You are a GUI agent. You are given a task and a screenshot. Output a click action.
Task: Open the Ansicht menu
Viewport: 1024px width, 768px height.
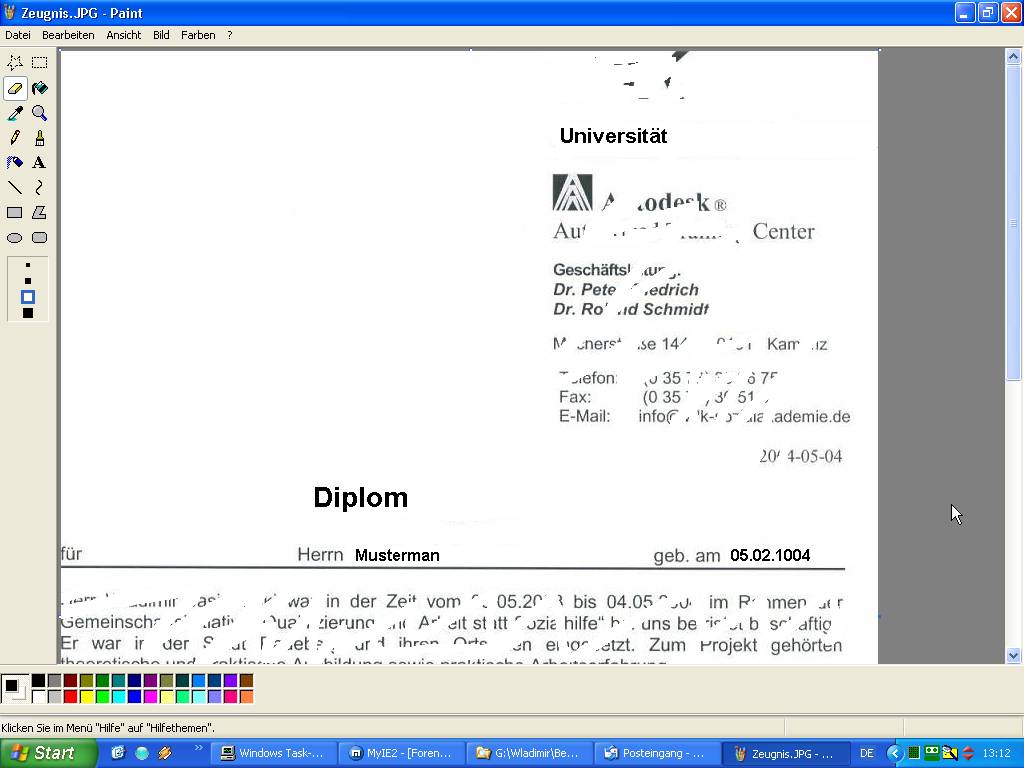pos(123,35)
